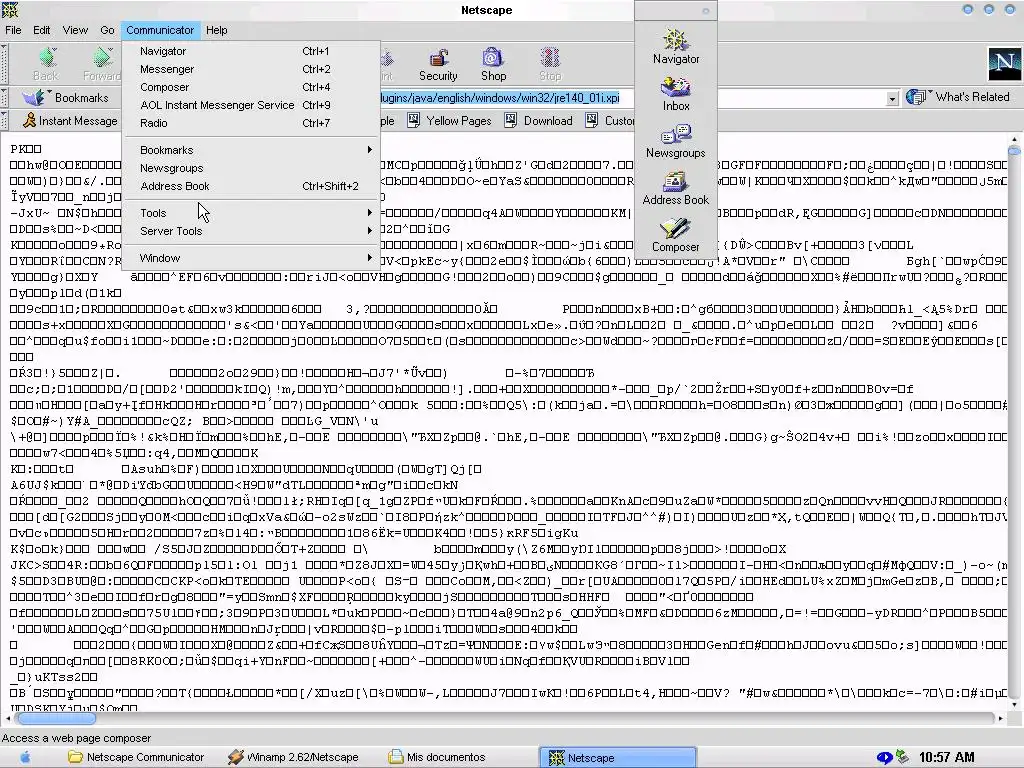The height and width of the screenshot is (768, 1024).
Task: Expand the Tools submenu
Action: [251, 213]
